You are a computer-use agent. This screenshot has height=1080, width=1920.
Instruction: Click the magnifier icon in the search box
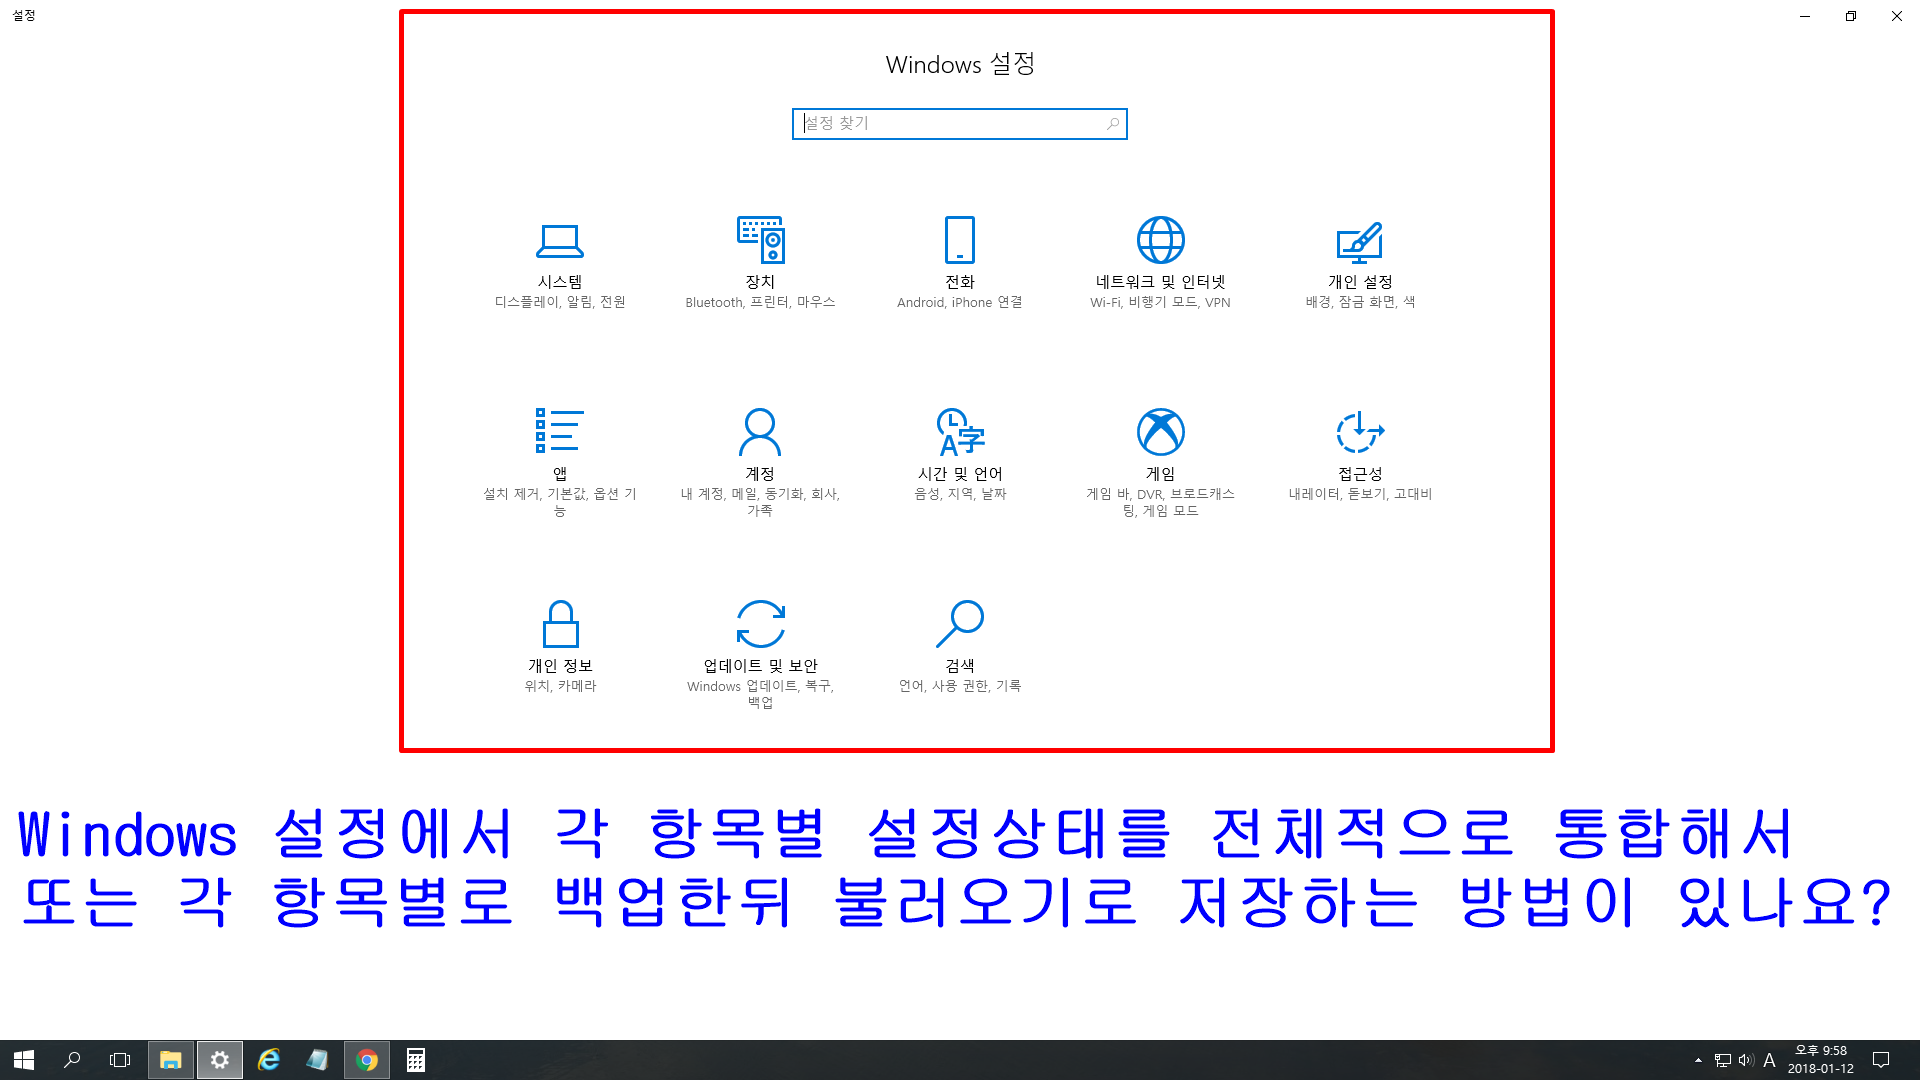click(1112, 124)
